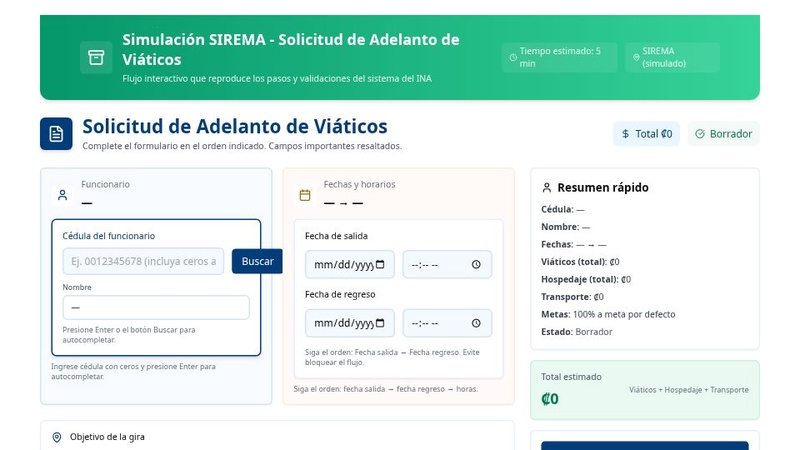Open the calendar picker for Fecha de salida
The height and width of the screenshot is (450, 800).
pyautogui.click(x=380, y=264)
